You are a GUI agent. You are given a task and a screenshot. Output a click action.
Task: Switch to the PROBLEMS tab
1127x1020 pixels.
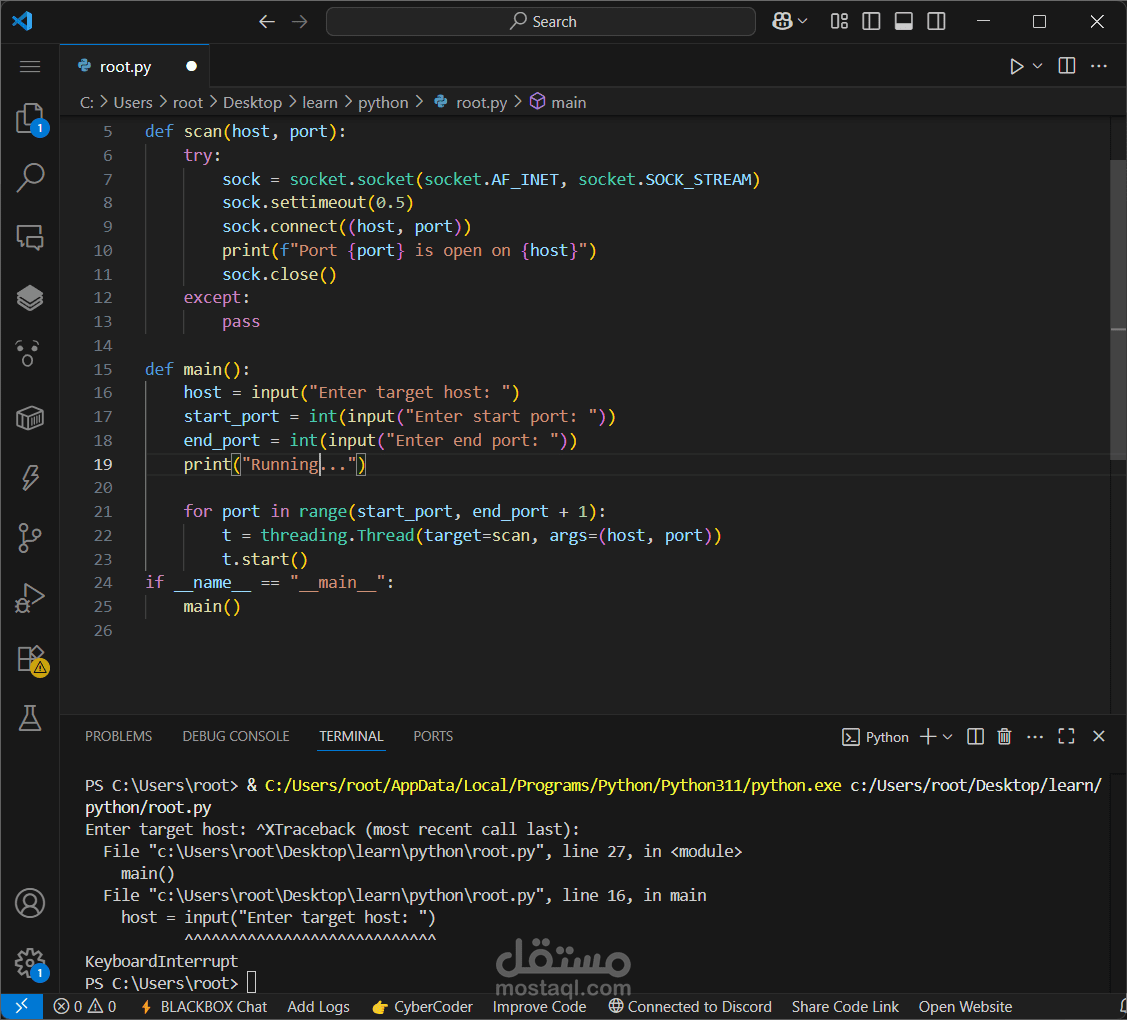click(119, 737)
